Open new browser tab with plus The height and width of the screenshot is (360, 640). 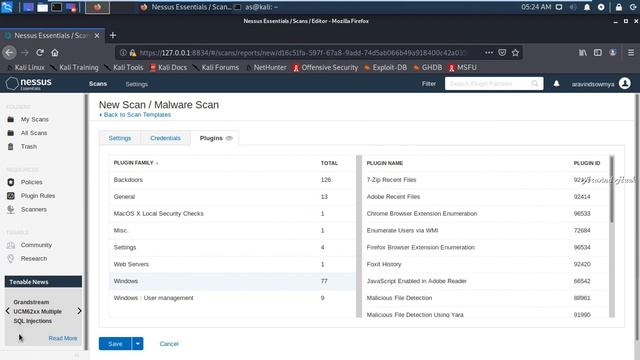click(113, 36)
